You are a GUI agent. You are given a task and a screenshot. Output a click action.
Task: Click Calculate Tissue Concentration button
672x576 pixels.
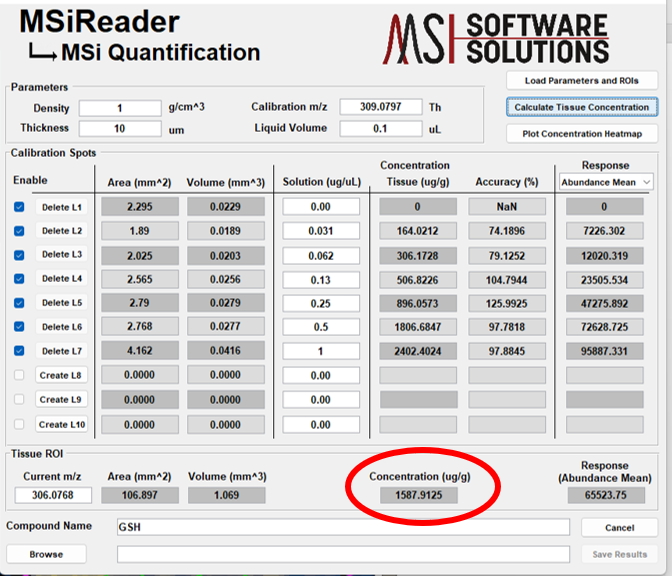582,107
